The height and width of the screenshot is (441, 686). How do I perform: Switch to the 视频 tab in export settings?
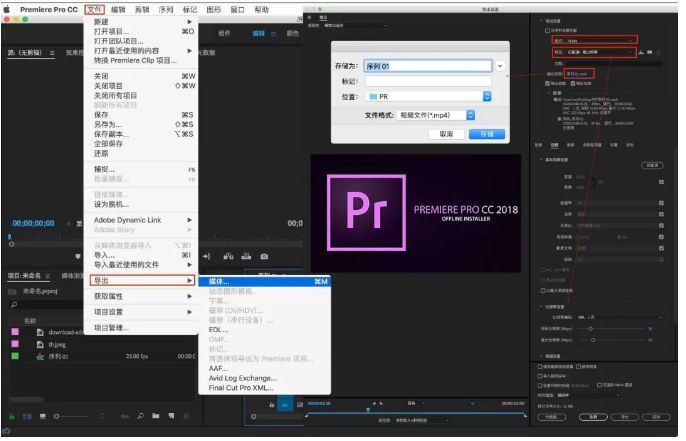[554, 145]
